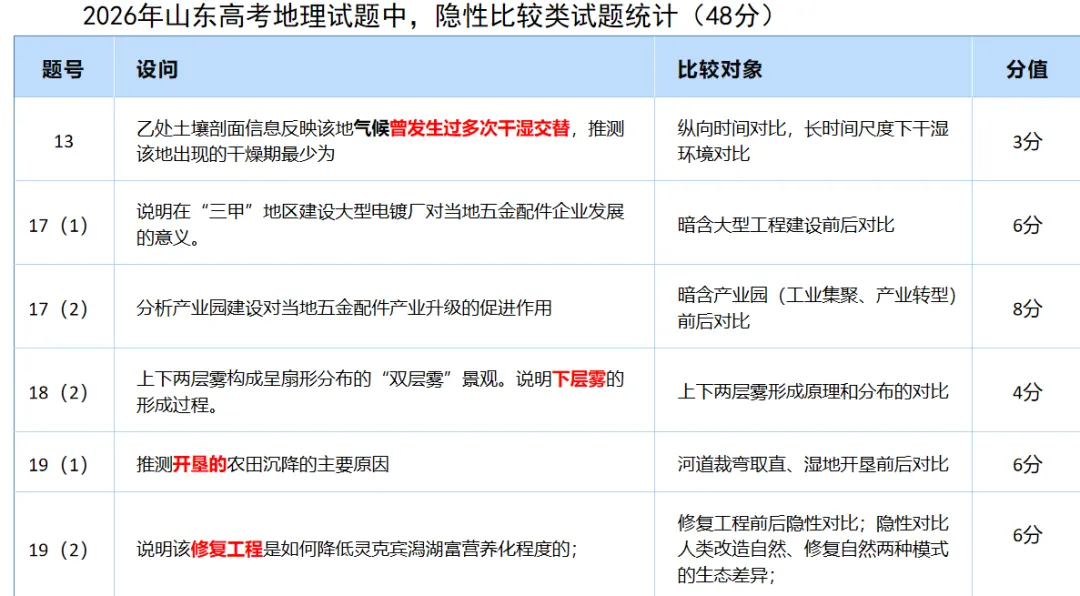Click question number cell 13
The image size is (1080, 596).
[x=64, y=141]
